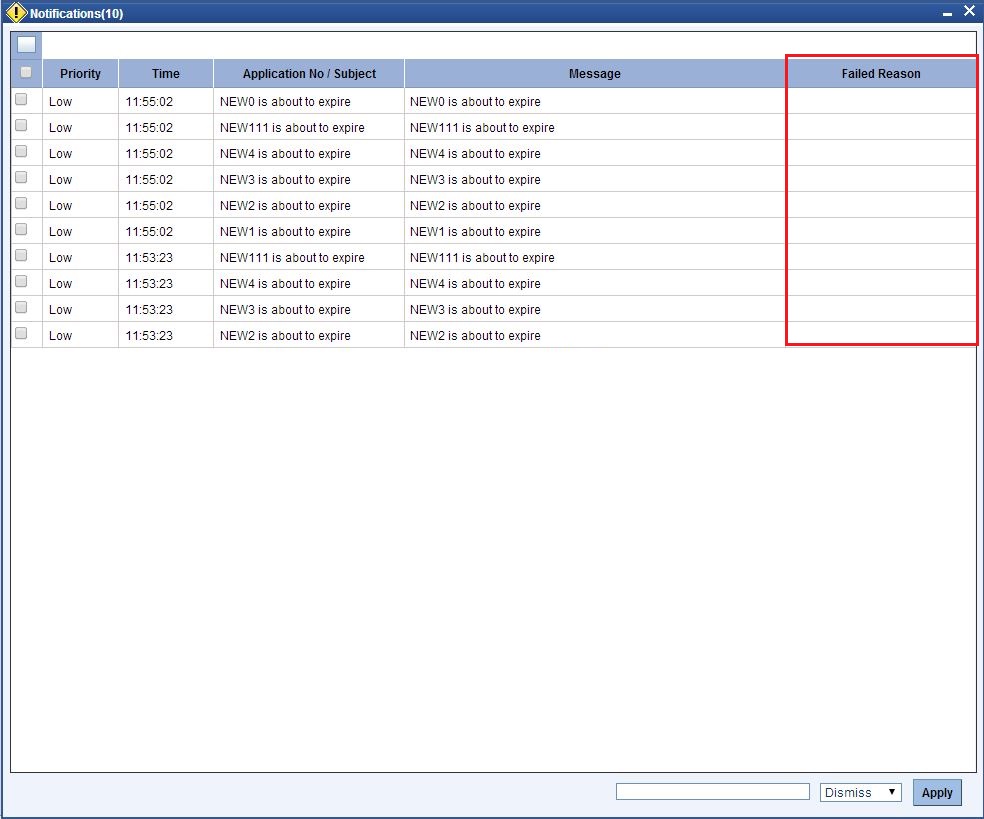Check the NEW111 11:53:23 row checkbox
This screenshot has width=984, height=819.
coord(21,255)
